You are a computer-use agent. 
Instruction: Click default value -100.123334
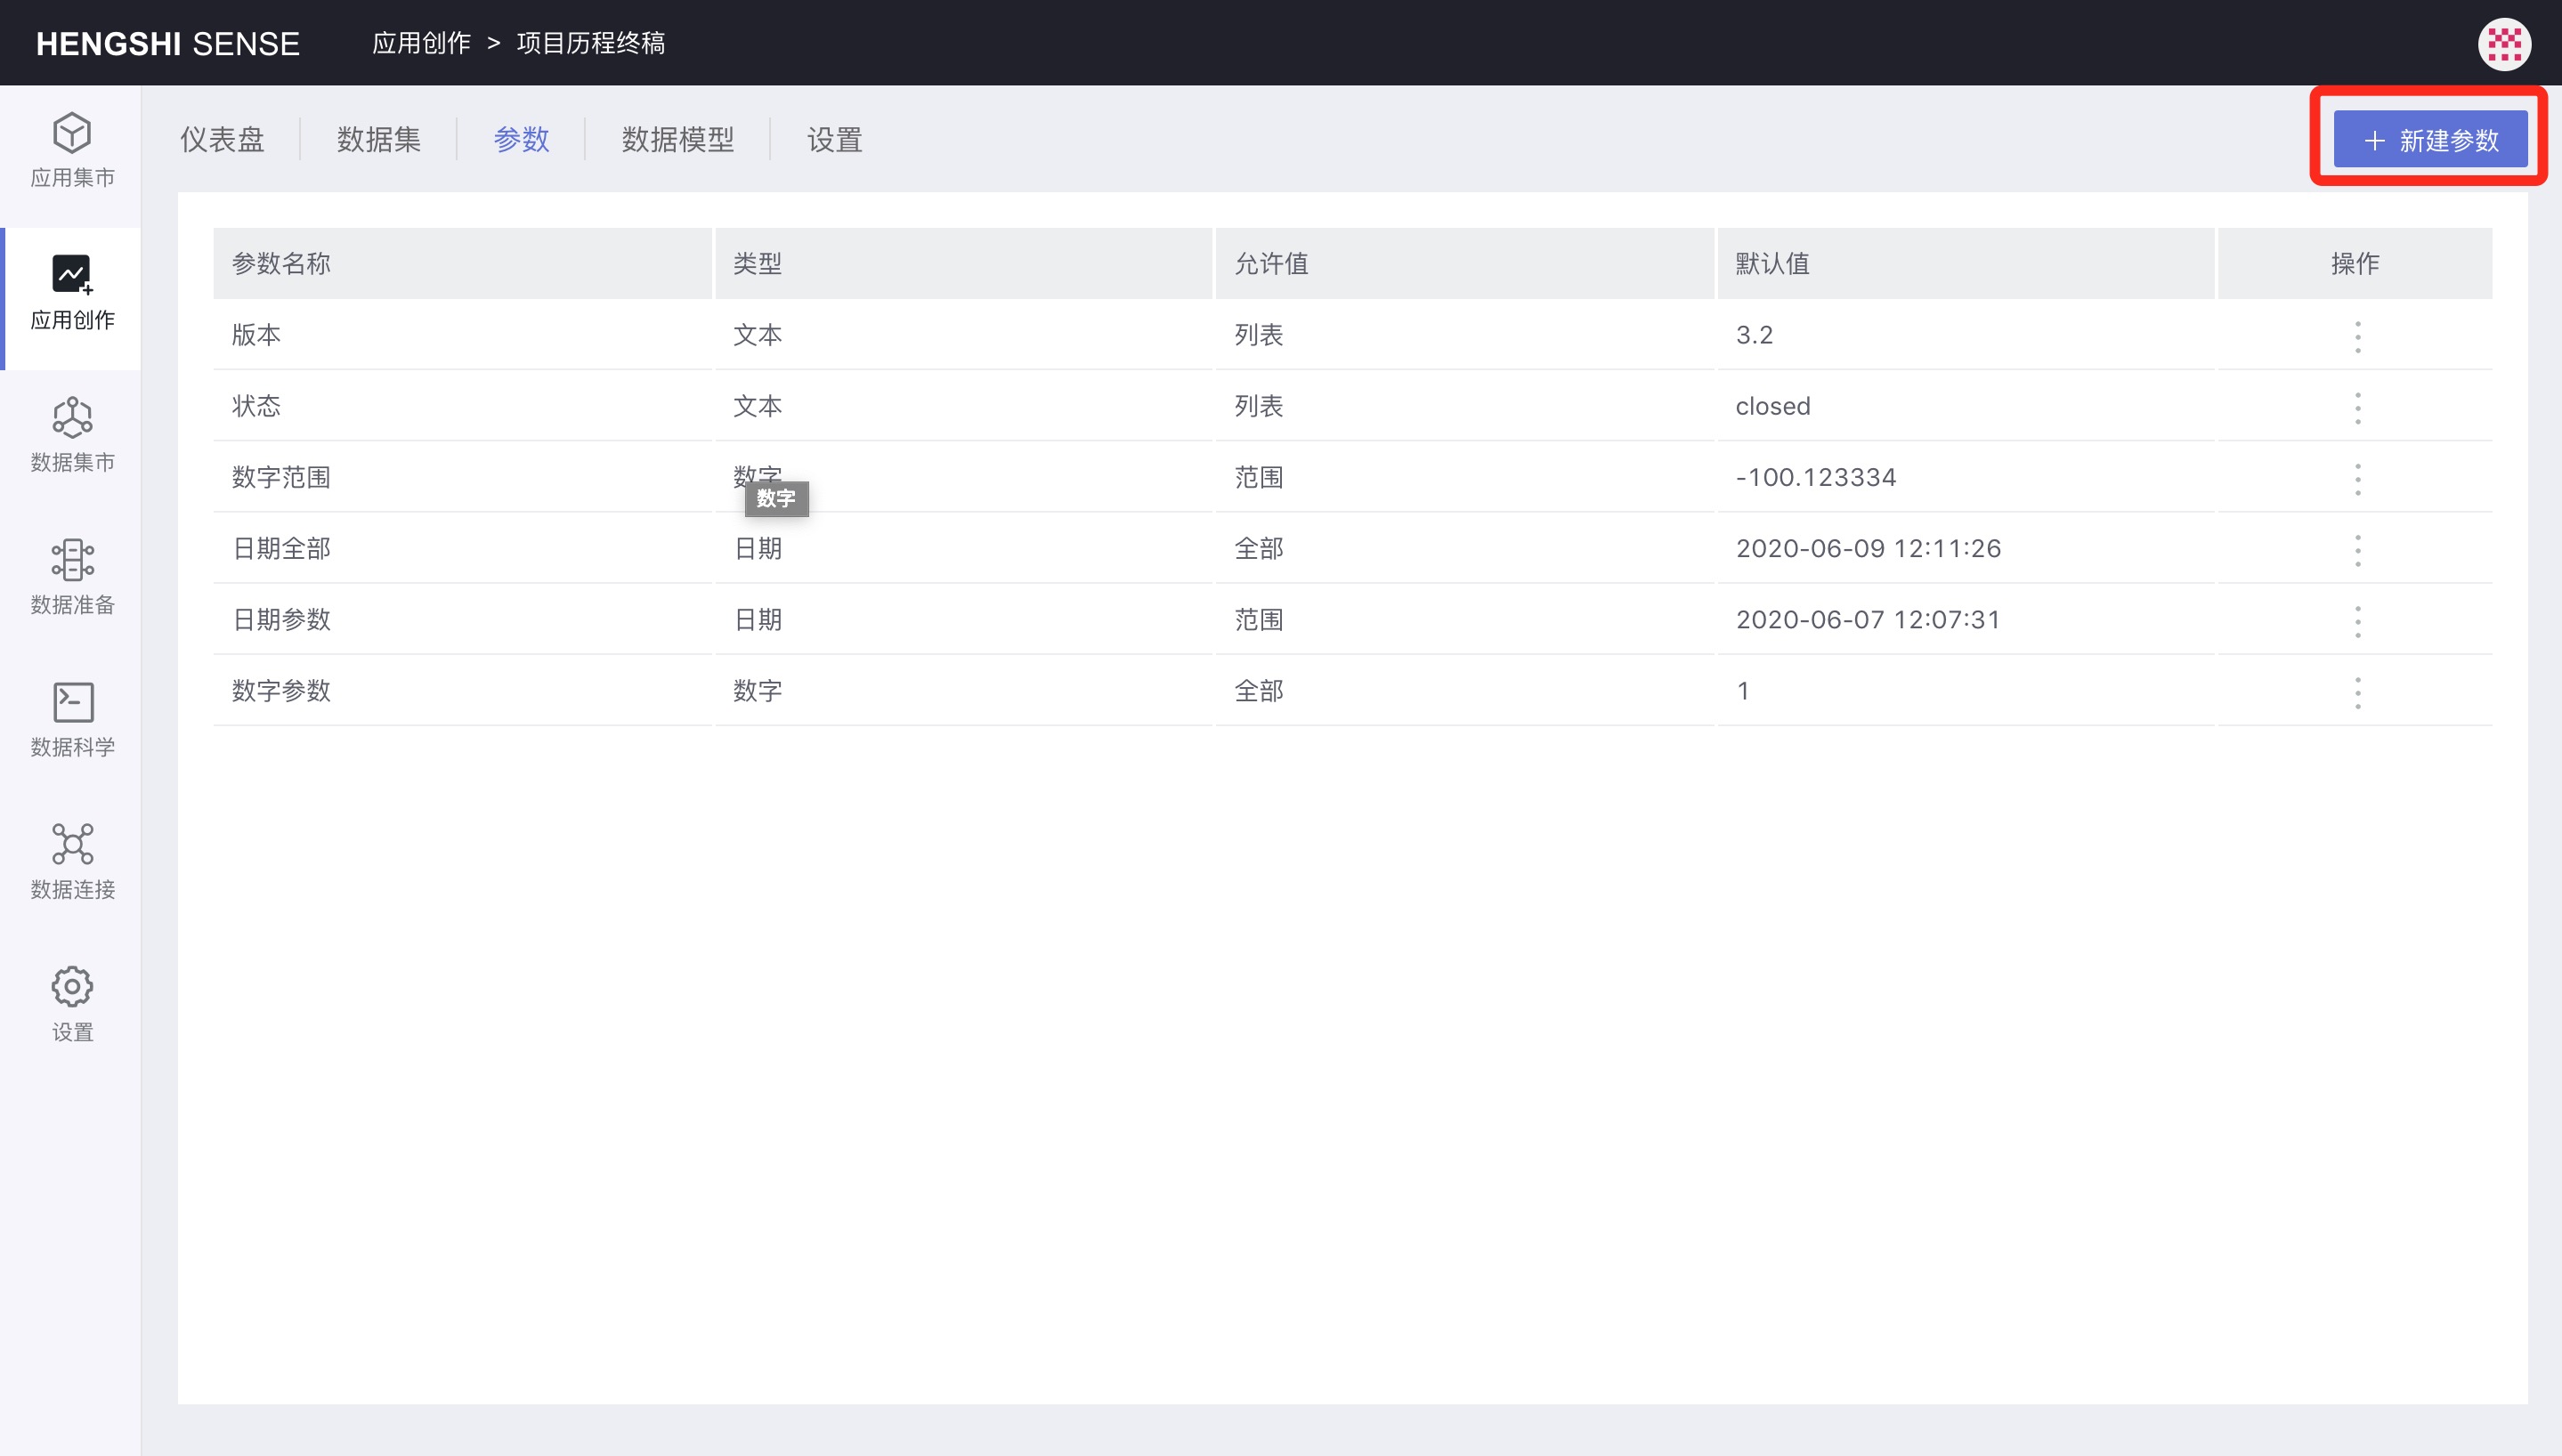click(x=1816, y=477)
